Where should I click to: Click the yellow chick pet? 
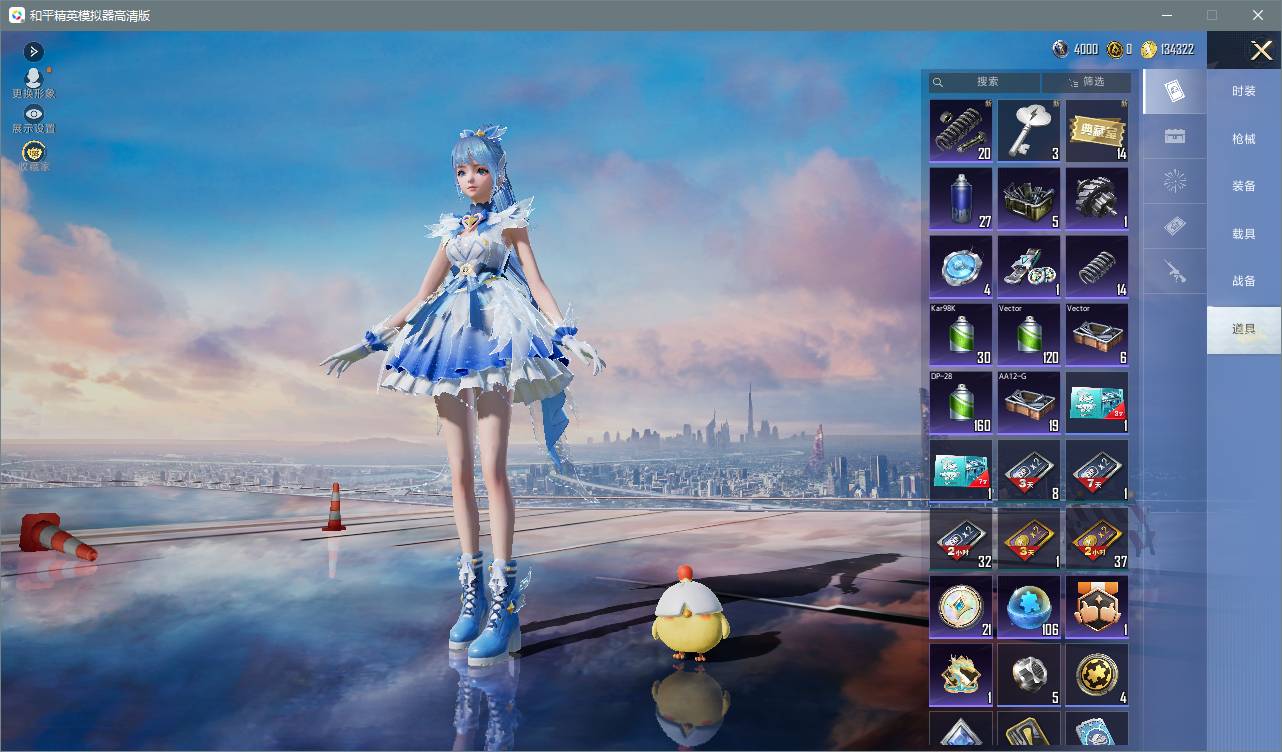coord(690,613)
